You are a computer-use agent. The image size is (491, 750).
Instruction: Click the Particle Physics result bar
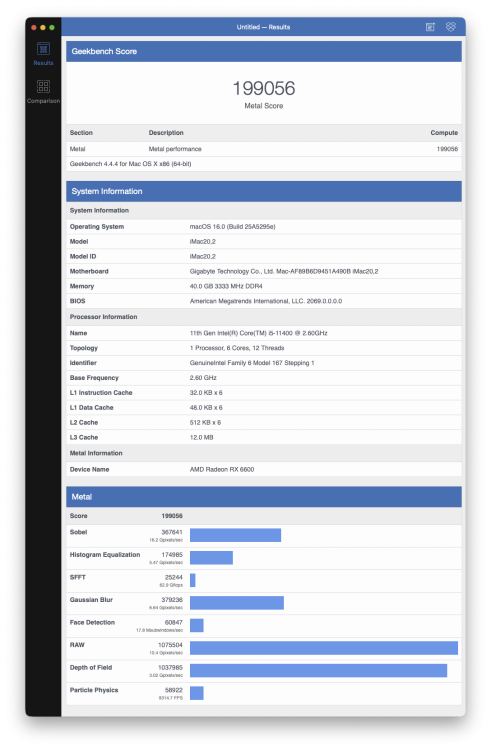pos(196,693)
